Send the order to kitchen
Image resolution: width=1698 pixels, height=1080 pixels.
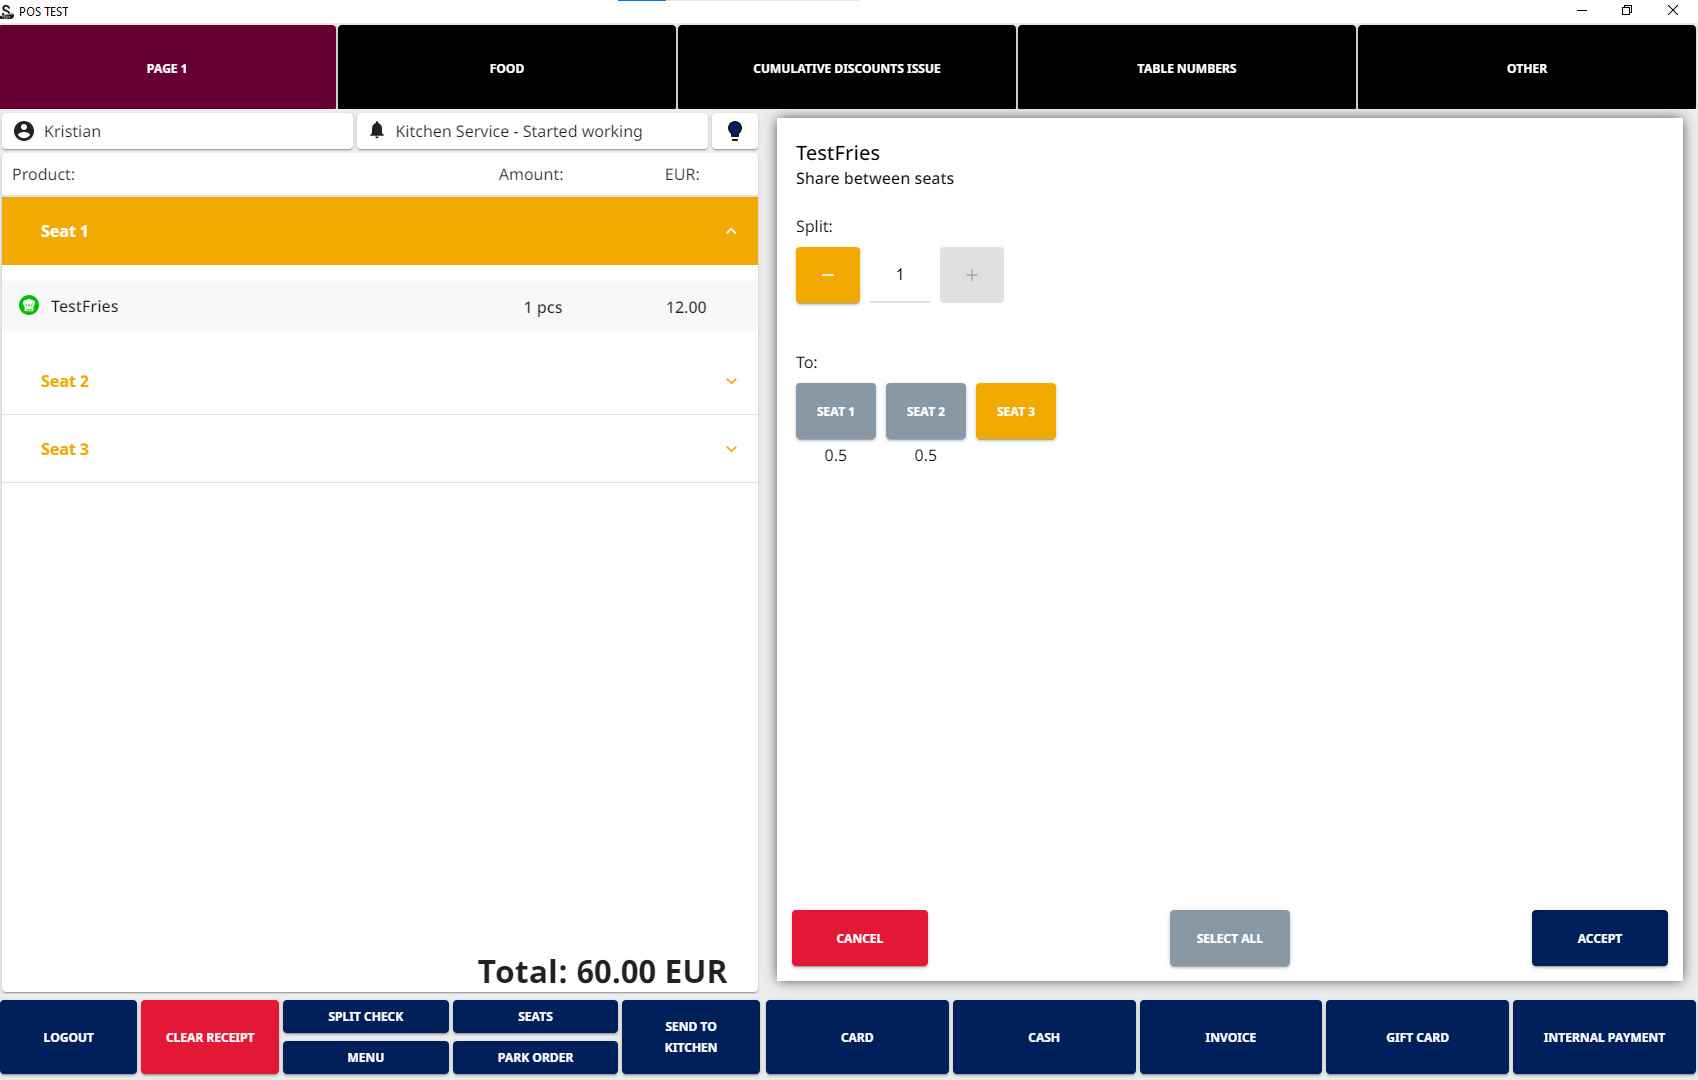click(x=690, y=1037)
